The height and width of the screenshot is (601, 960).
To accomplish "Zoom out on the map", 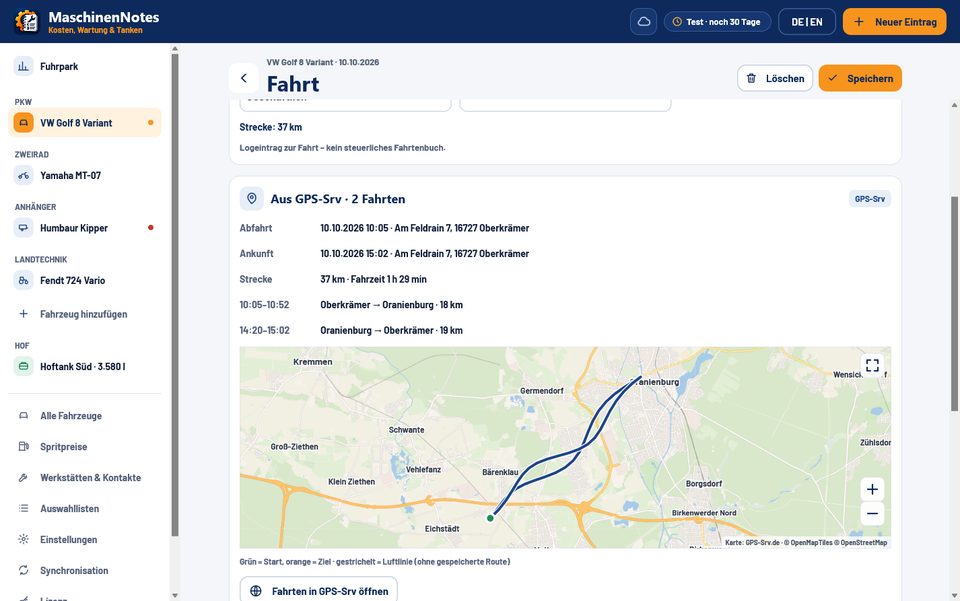I will (872, 513).
